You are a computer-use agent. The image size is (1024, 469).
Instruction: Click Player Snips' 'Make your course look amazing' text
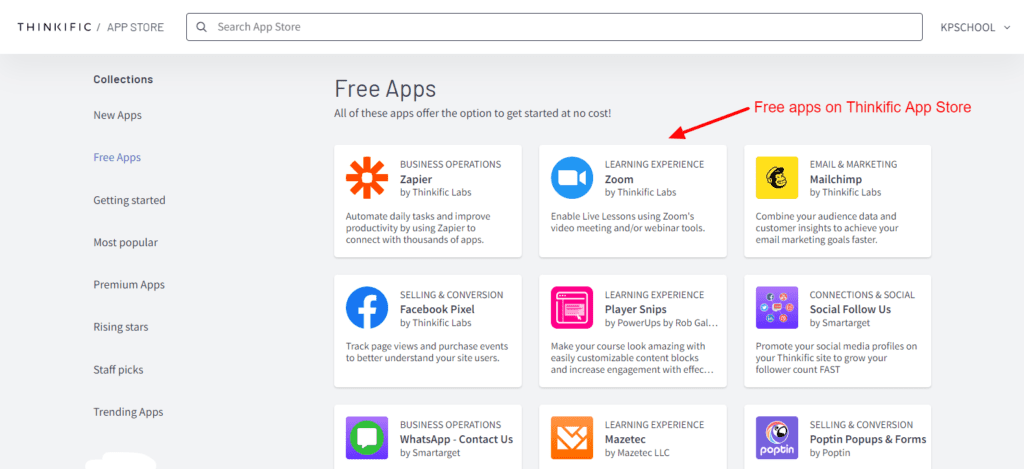[632, 357]
